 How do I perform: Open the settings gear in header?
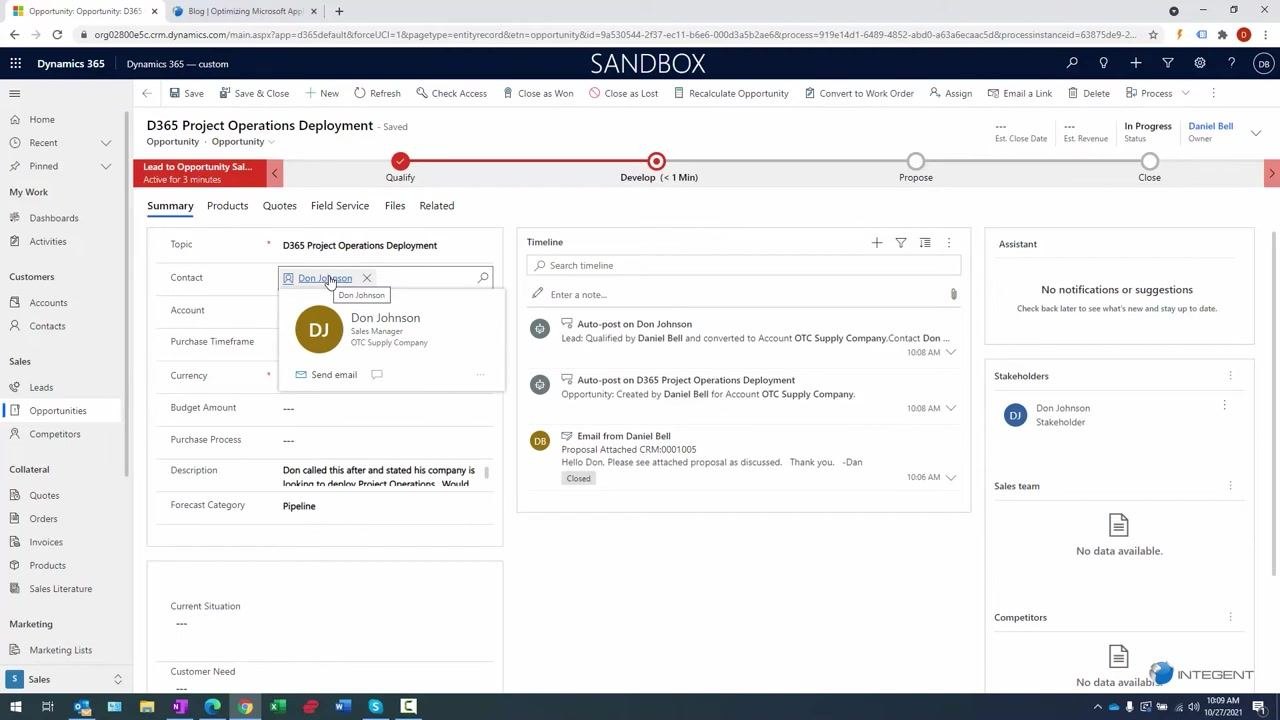pos(1200,63)
